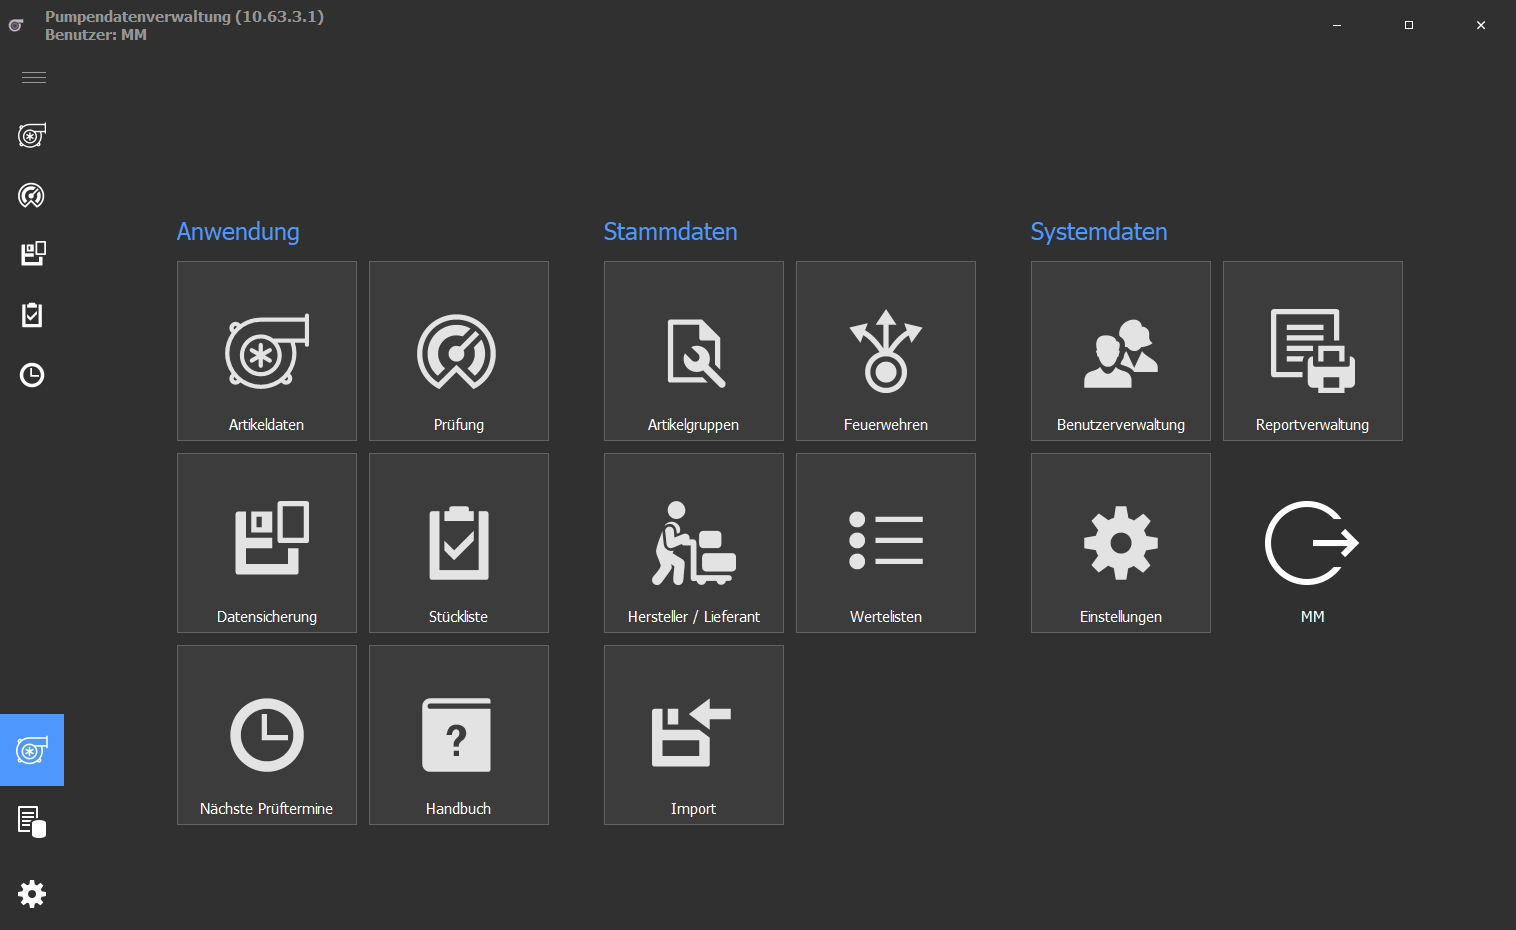This screenshot has height=930, width=1516.
Task: Click the sidebar document database icon
Action: pyautogui.click(x=32, y=822)
